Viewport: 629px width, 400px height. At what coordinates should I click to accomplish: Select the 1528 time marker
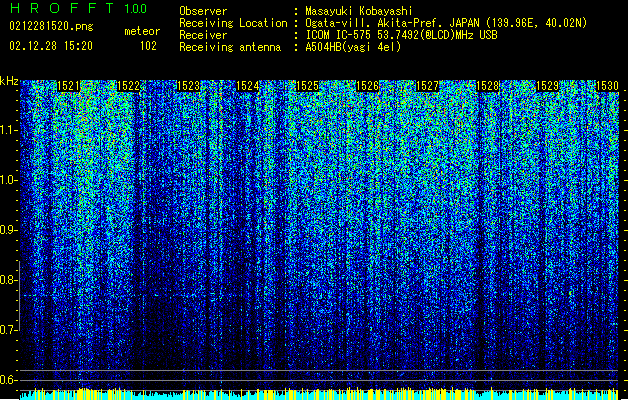coord(487,86)
